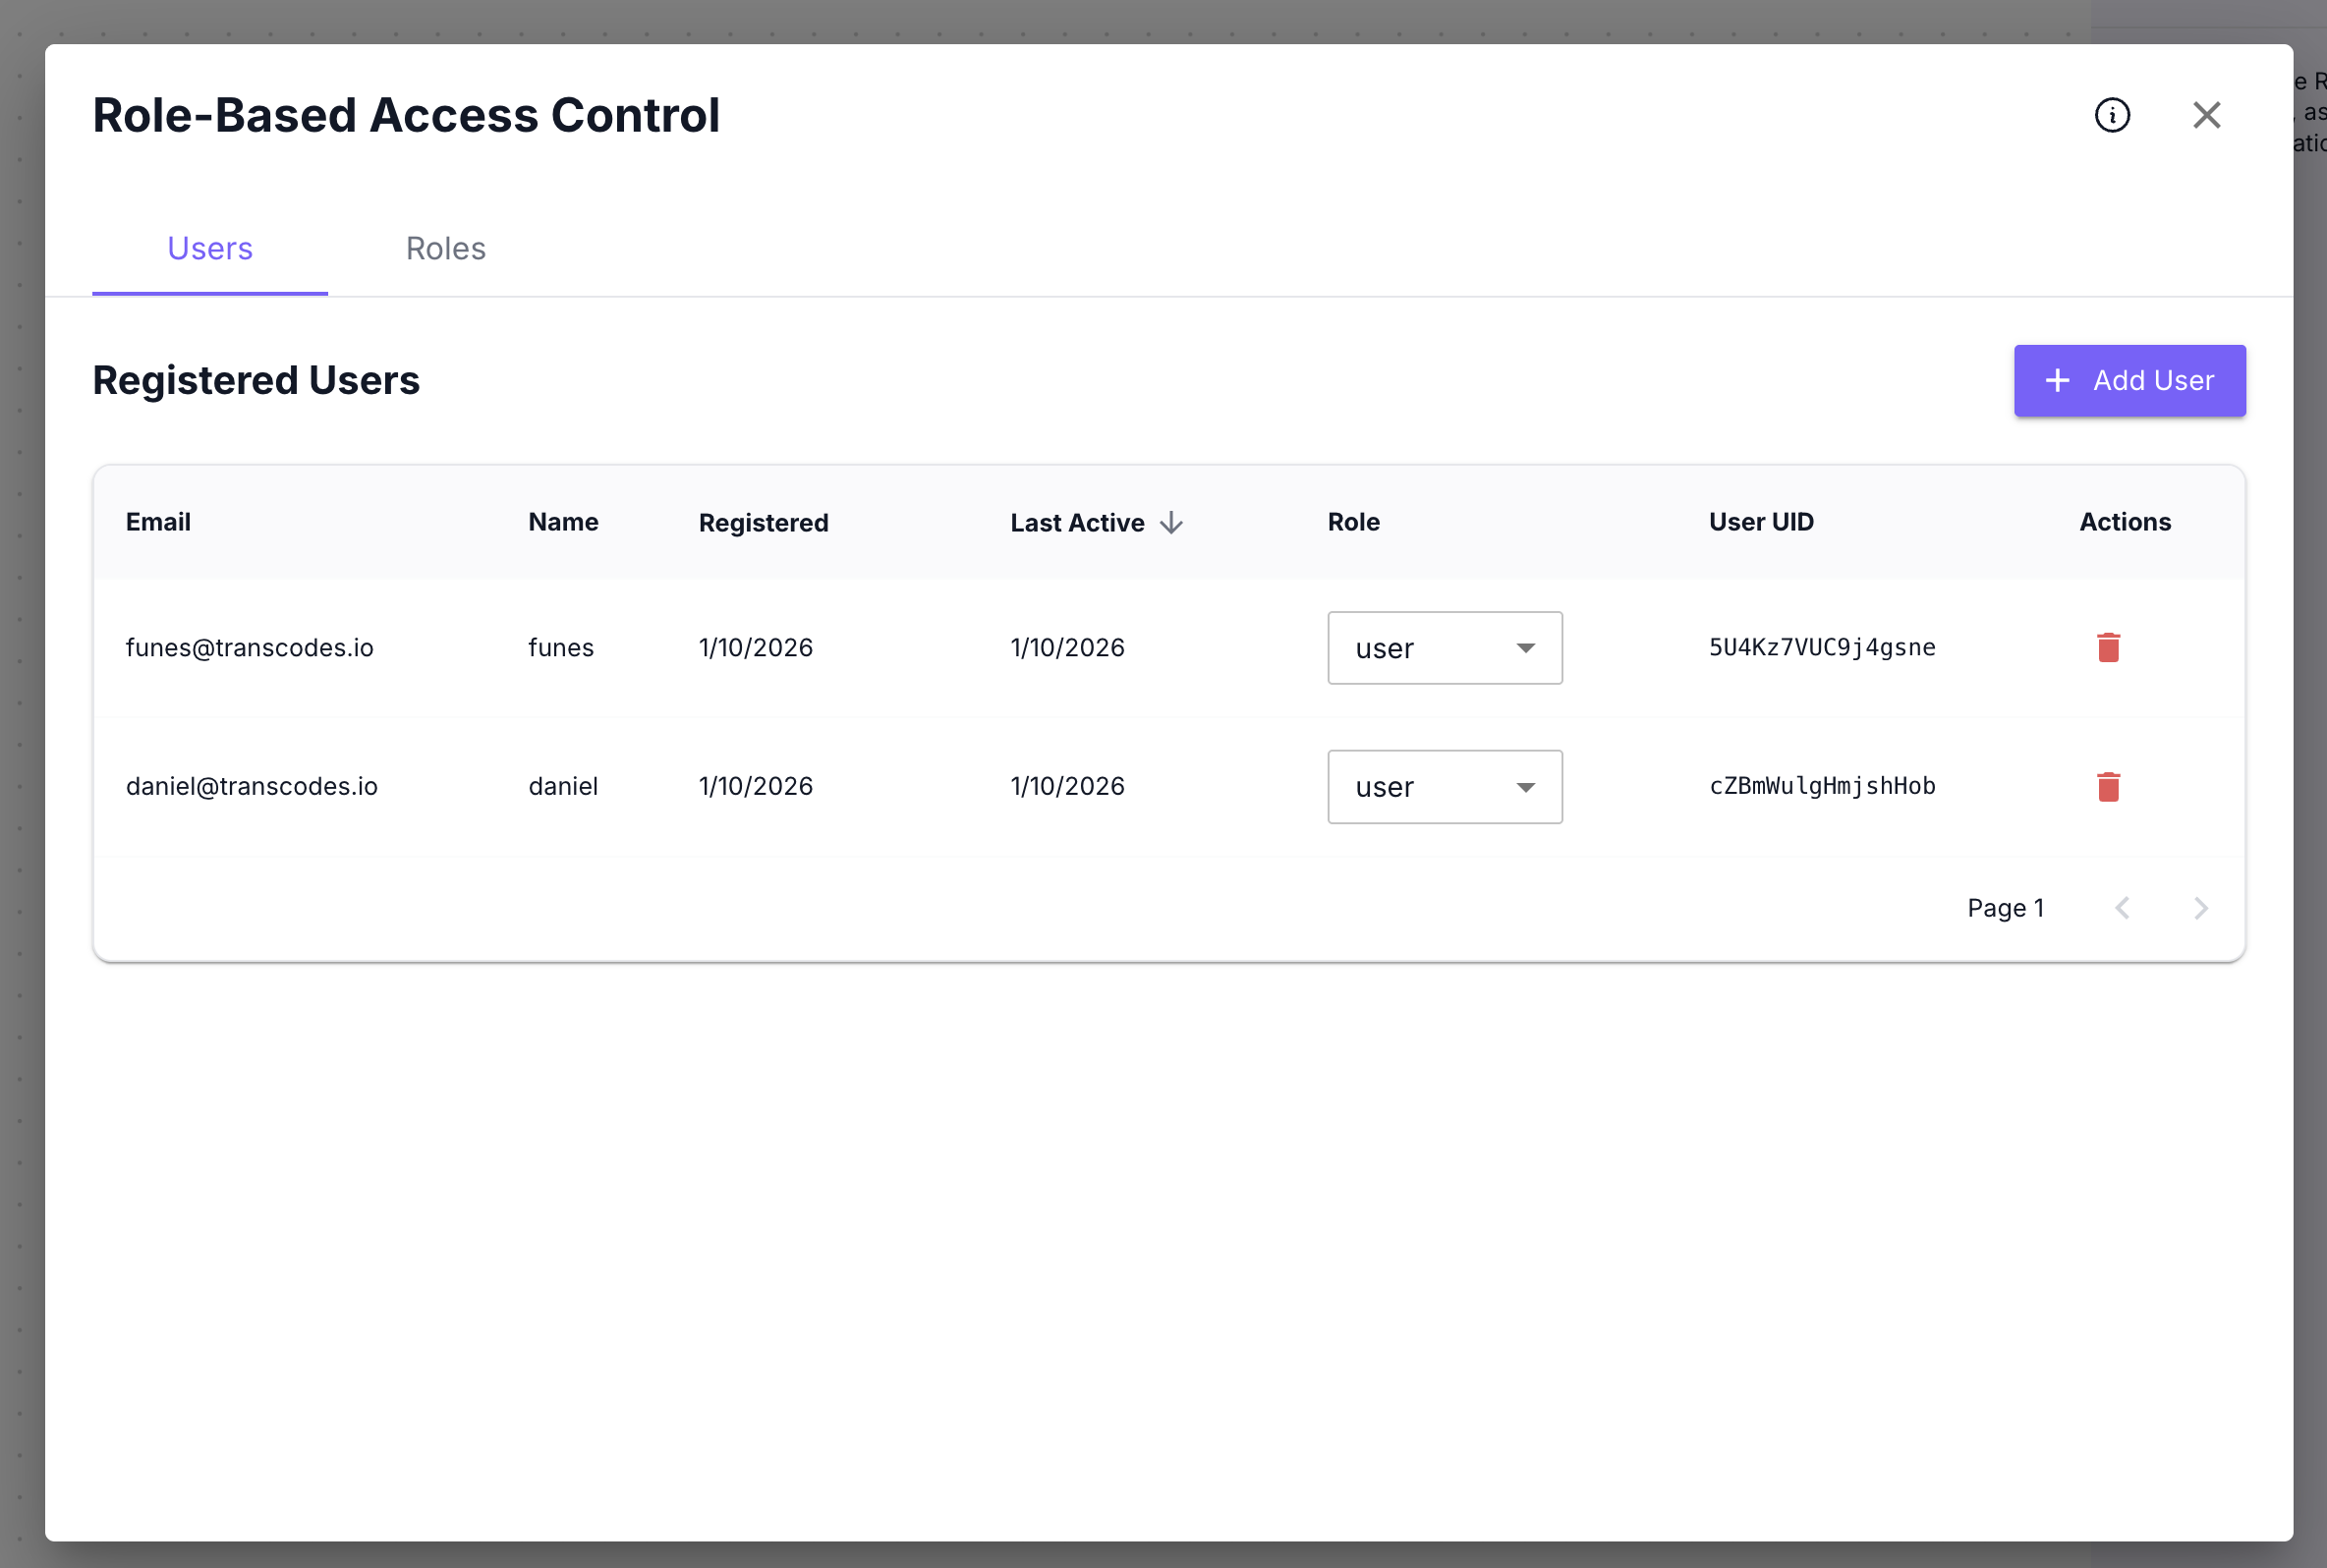Viewport: 2327px width, 1568px height.
Task: Click the previous page left chevron
Action: pos(2123,908)
